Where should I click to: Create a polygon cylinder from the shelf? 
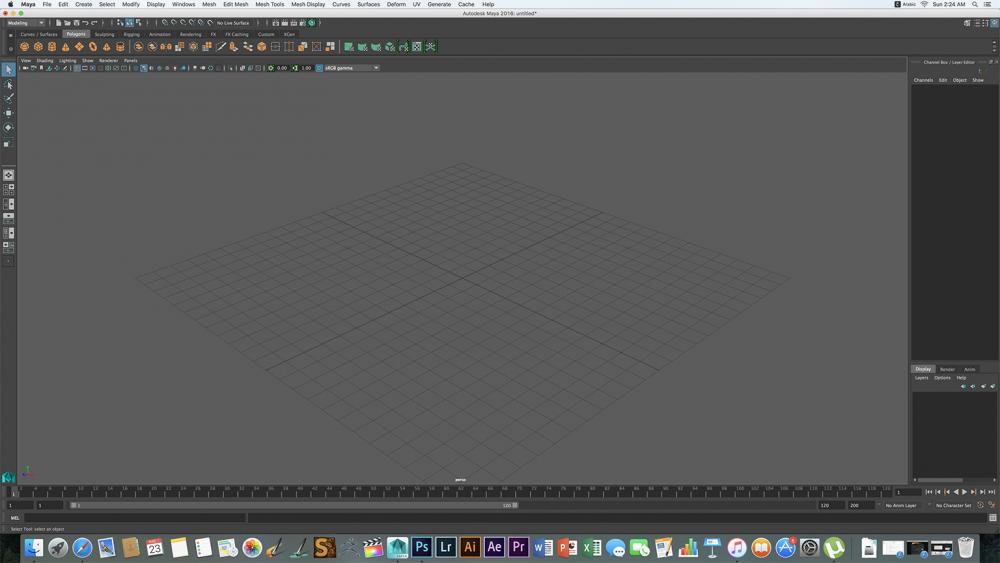coord(52,47)
